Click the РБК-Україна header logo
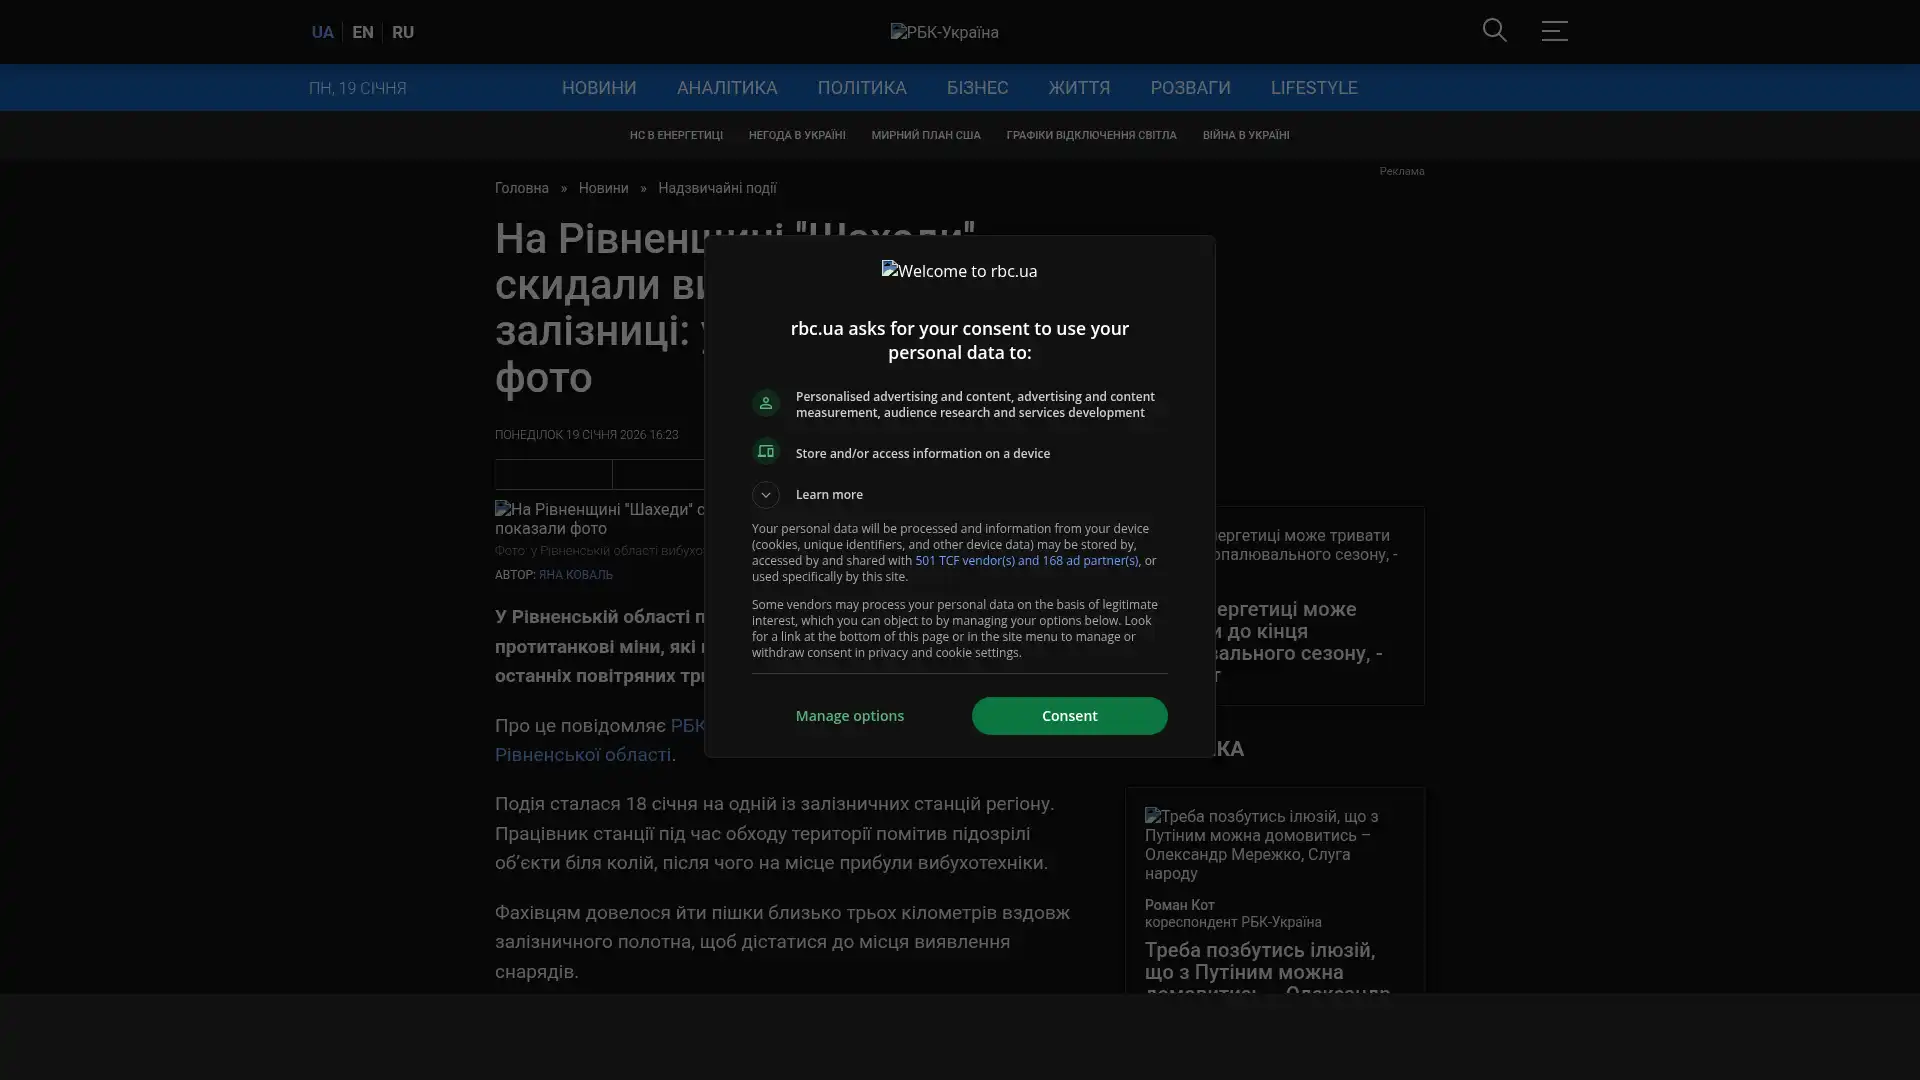Image resolution: width=1920 pixels, height=1080 pixels. [x=944, y=32]
